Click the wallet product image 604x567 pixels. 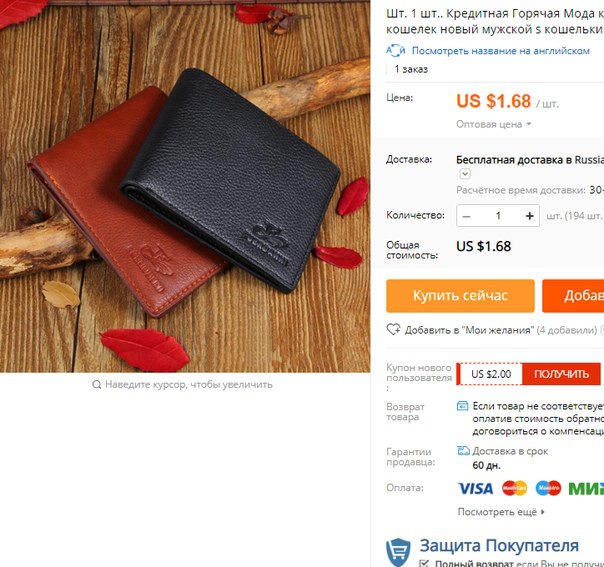pyautogui.click(x=185, y=186)
